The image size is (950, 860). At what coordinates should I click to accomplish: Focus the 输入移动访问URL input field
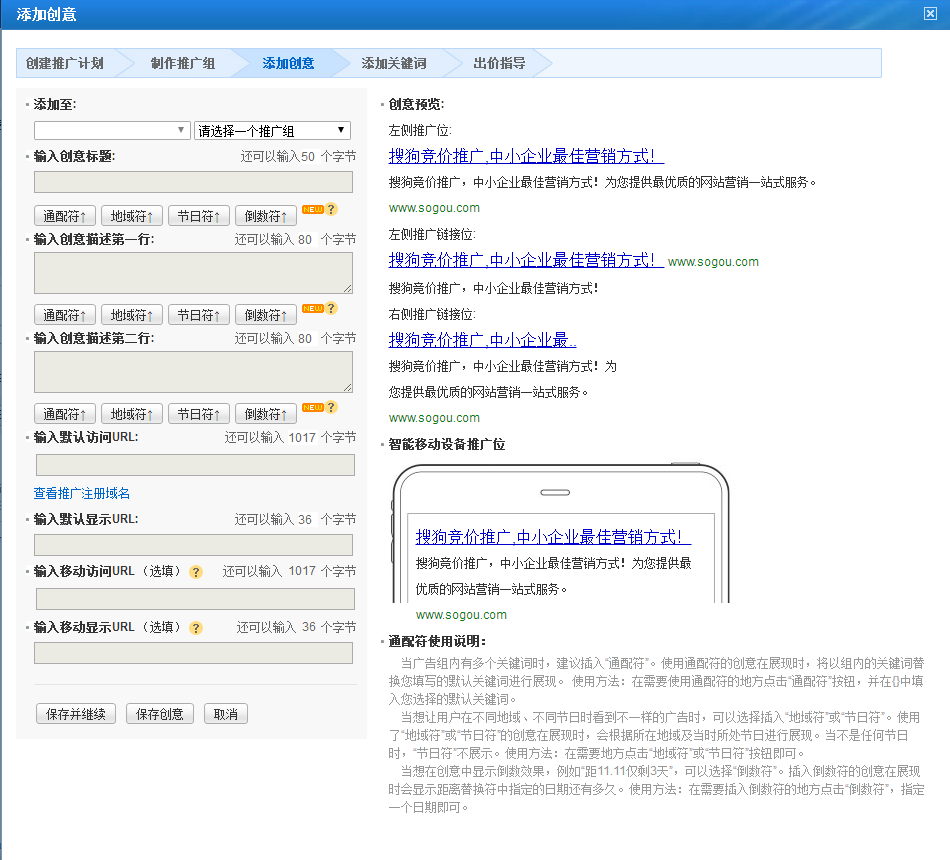[195, 599]
